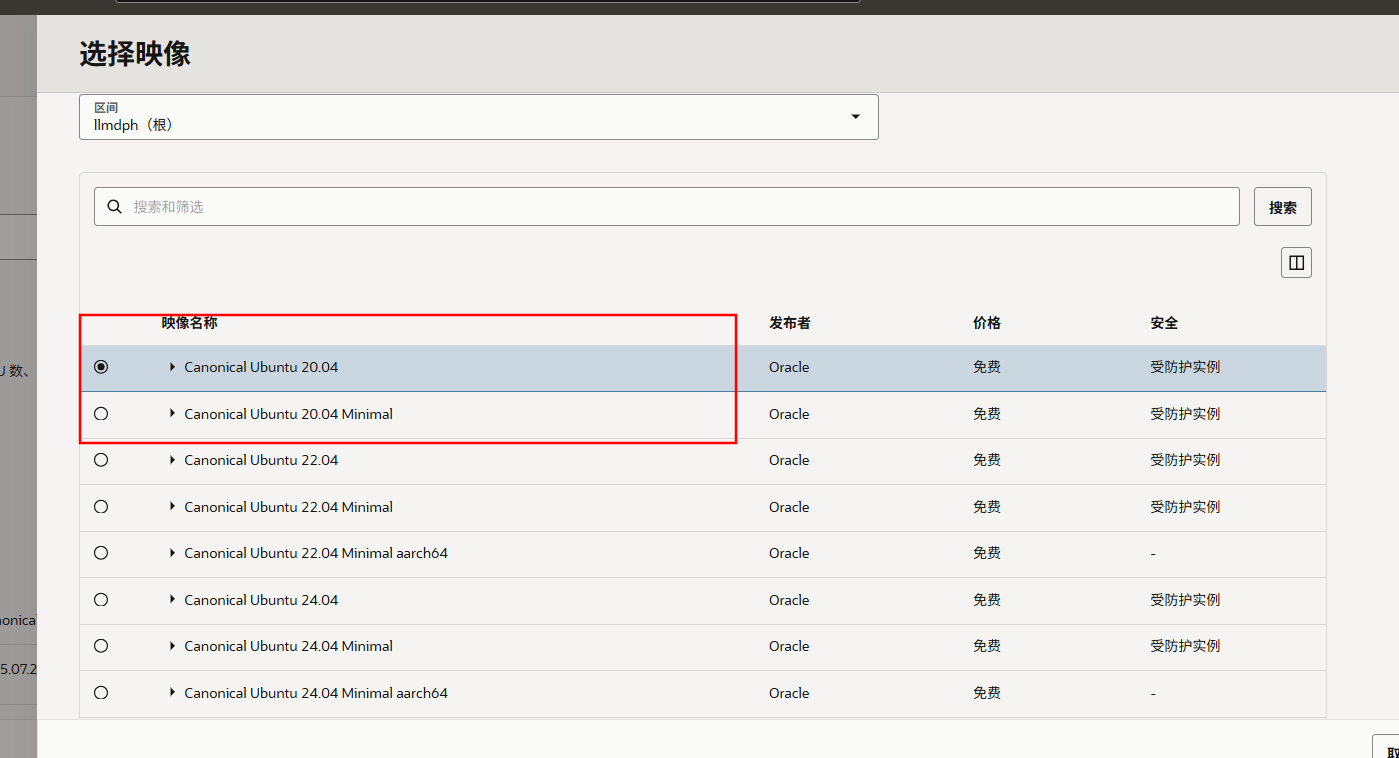
Task: Click 免费 price in Ubuntu 24.04 Minimal row
Action: (987, 646)
